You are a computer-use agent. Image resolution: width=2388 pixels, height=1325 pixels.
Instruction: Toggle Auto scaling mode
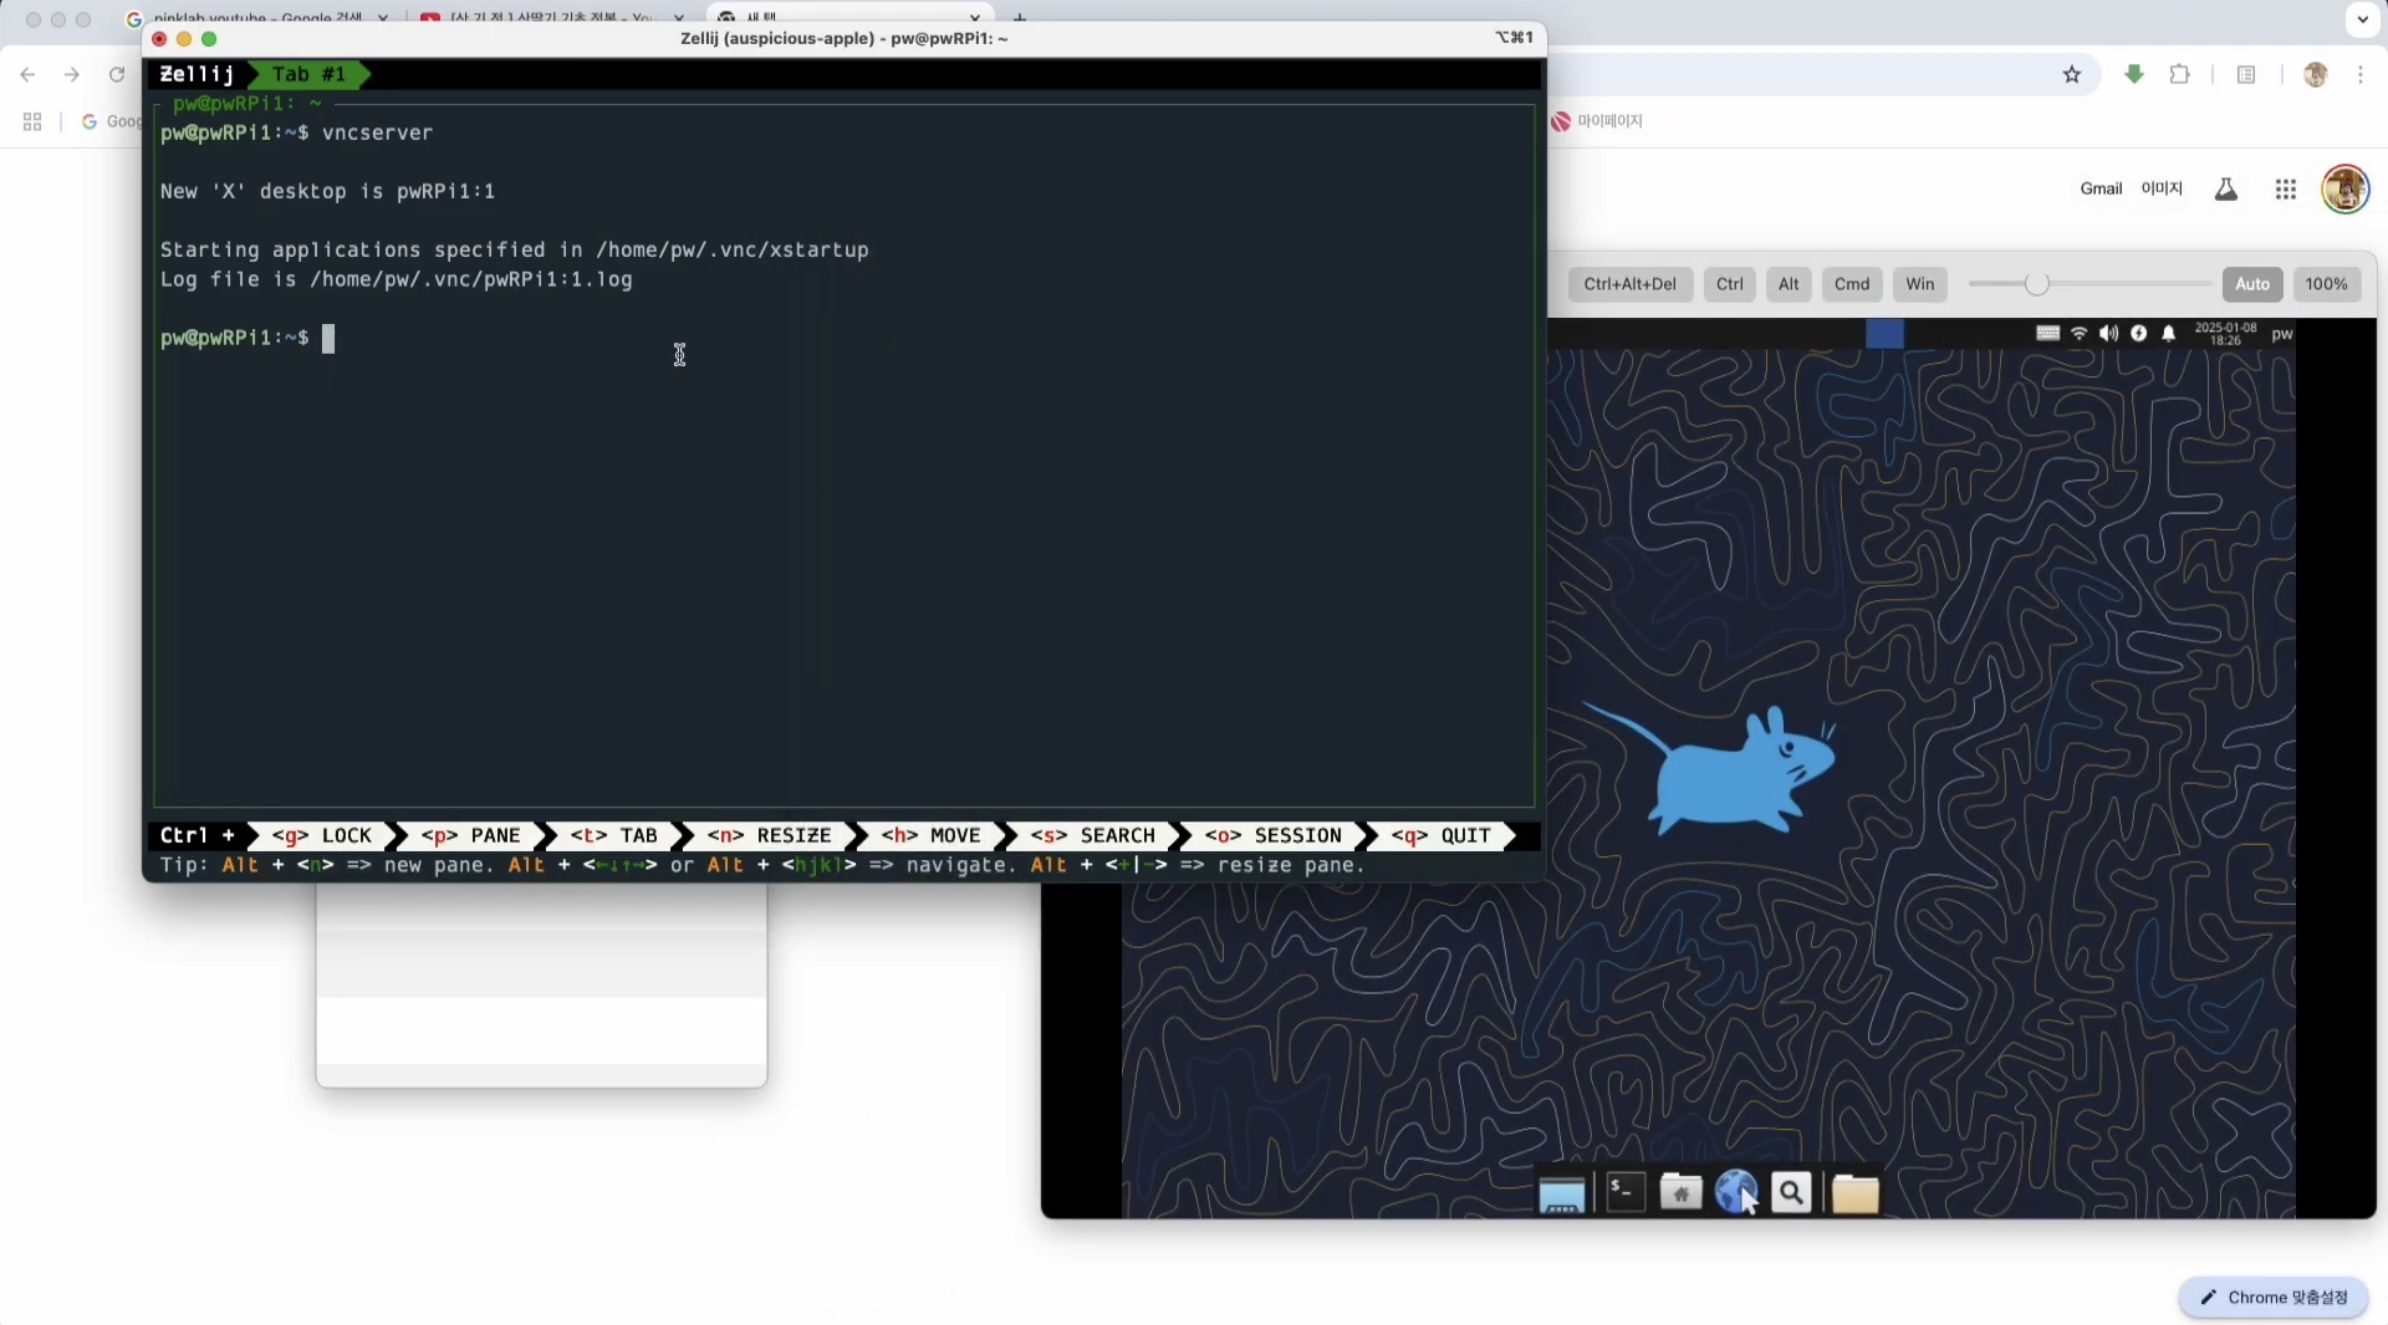coord(2251,284)
